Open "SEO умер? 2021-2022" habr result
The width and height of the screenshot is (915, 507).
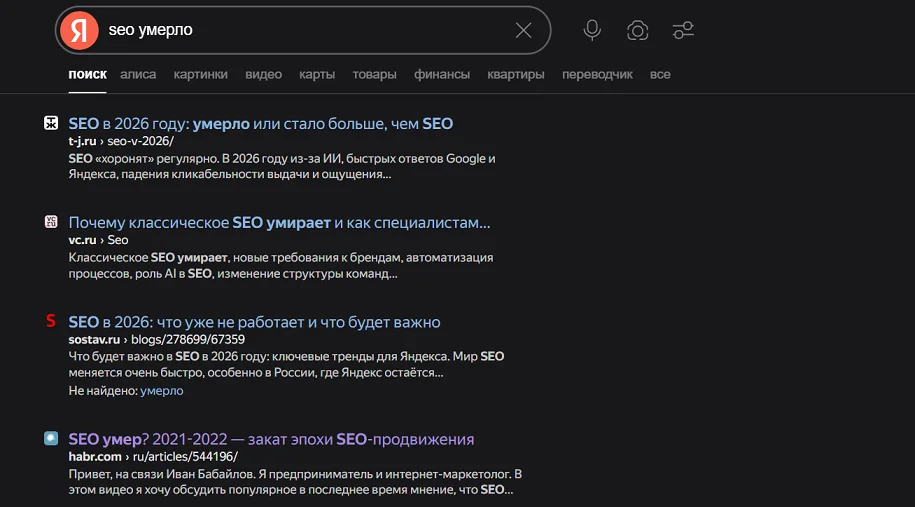271,439
